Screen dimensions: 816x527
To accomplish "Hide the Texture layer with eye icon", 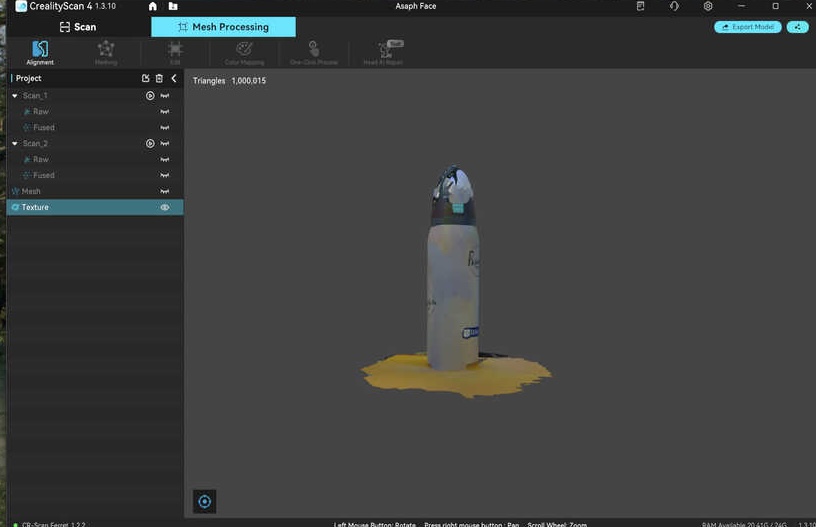I will [x=165, y=207].
